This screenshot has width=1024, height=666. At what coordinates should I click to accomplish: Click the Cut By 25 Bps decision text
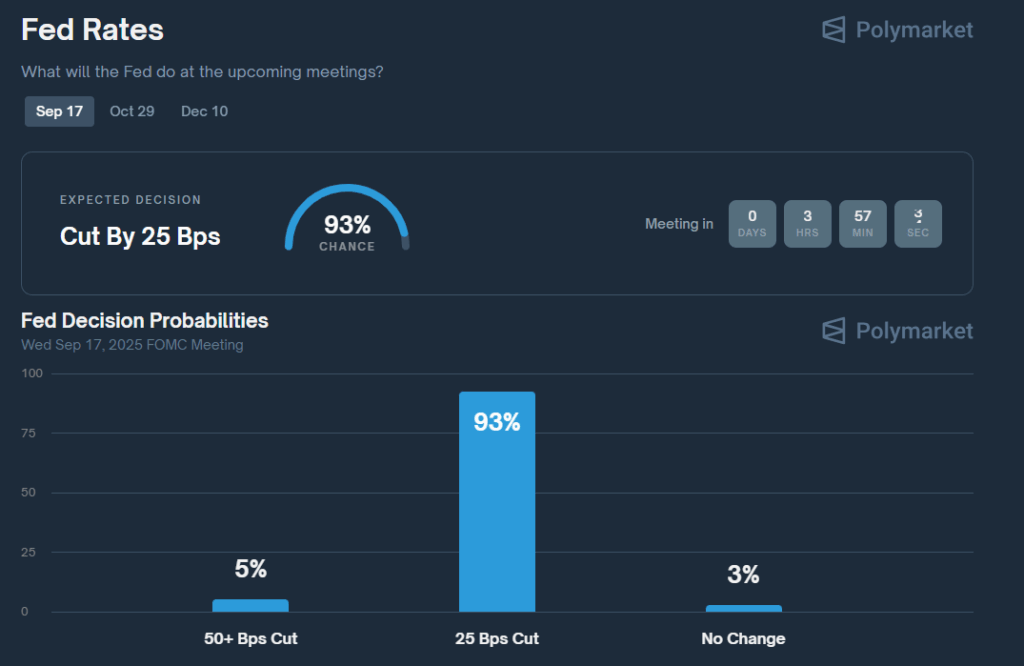point(140,236)
